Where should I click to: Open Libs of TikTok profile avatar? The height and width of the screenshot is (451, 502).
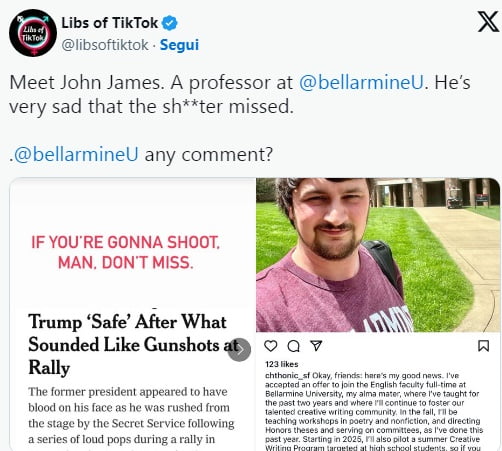click(x=33, y=33)
